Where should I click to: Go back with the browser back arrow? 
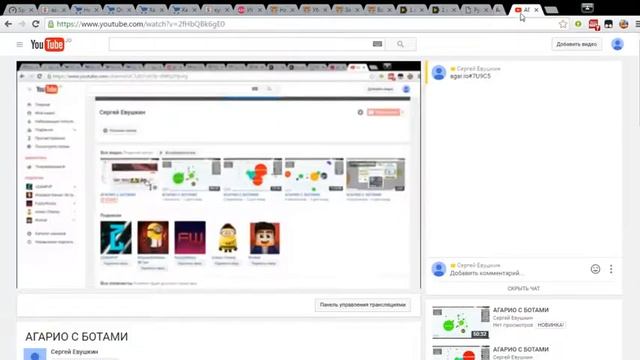[x=8, y=24]
